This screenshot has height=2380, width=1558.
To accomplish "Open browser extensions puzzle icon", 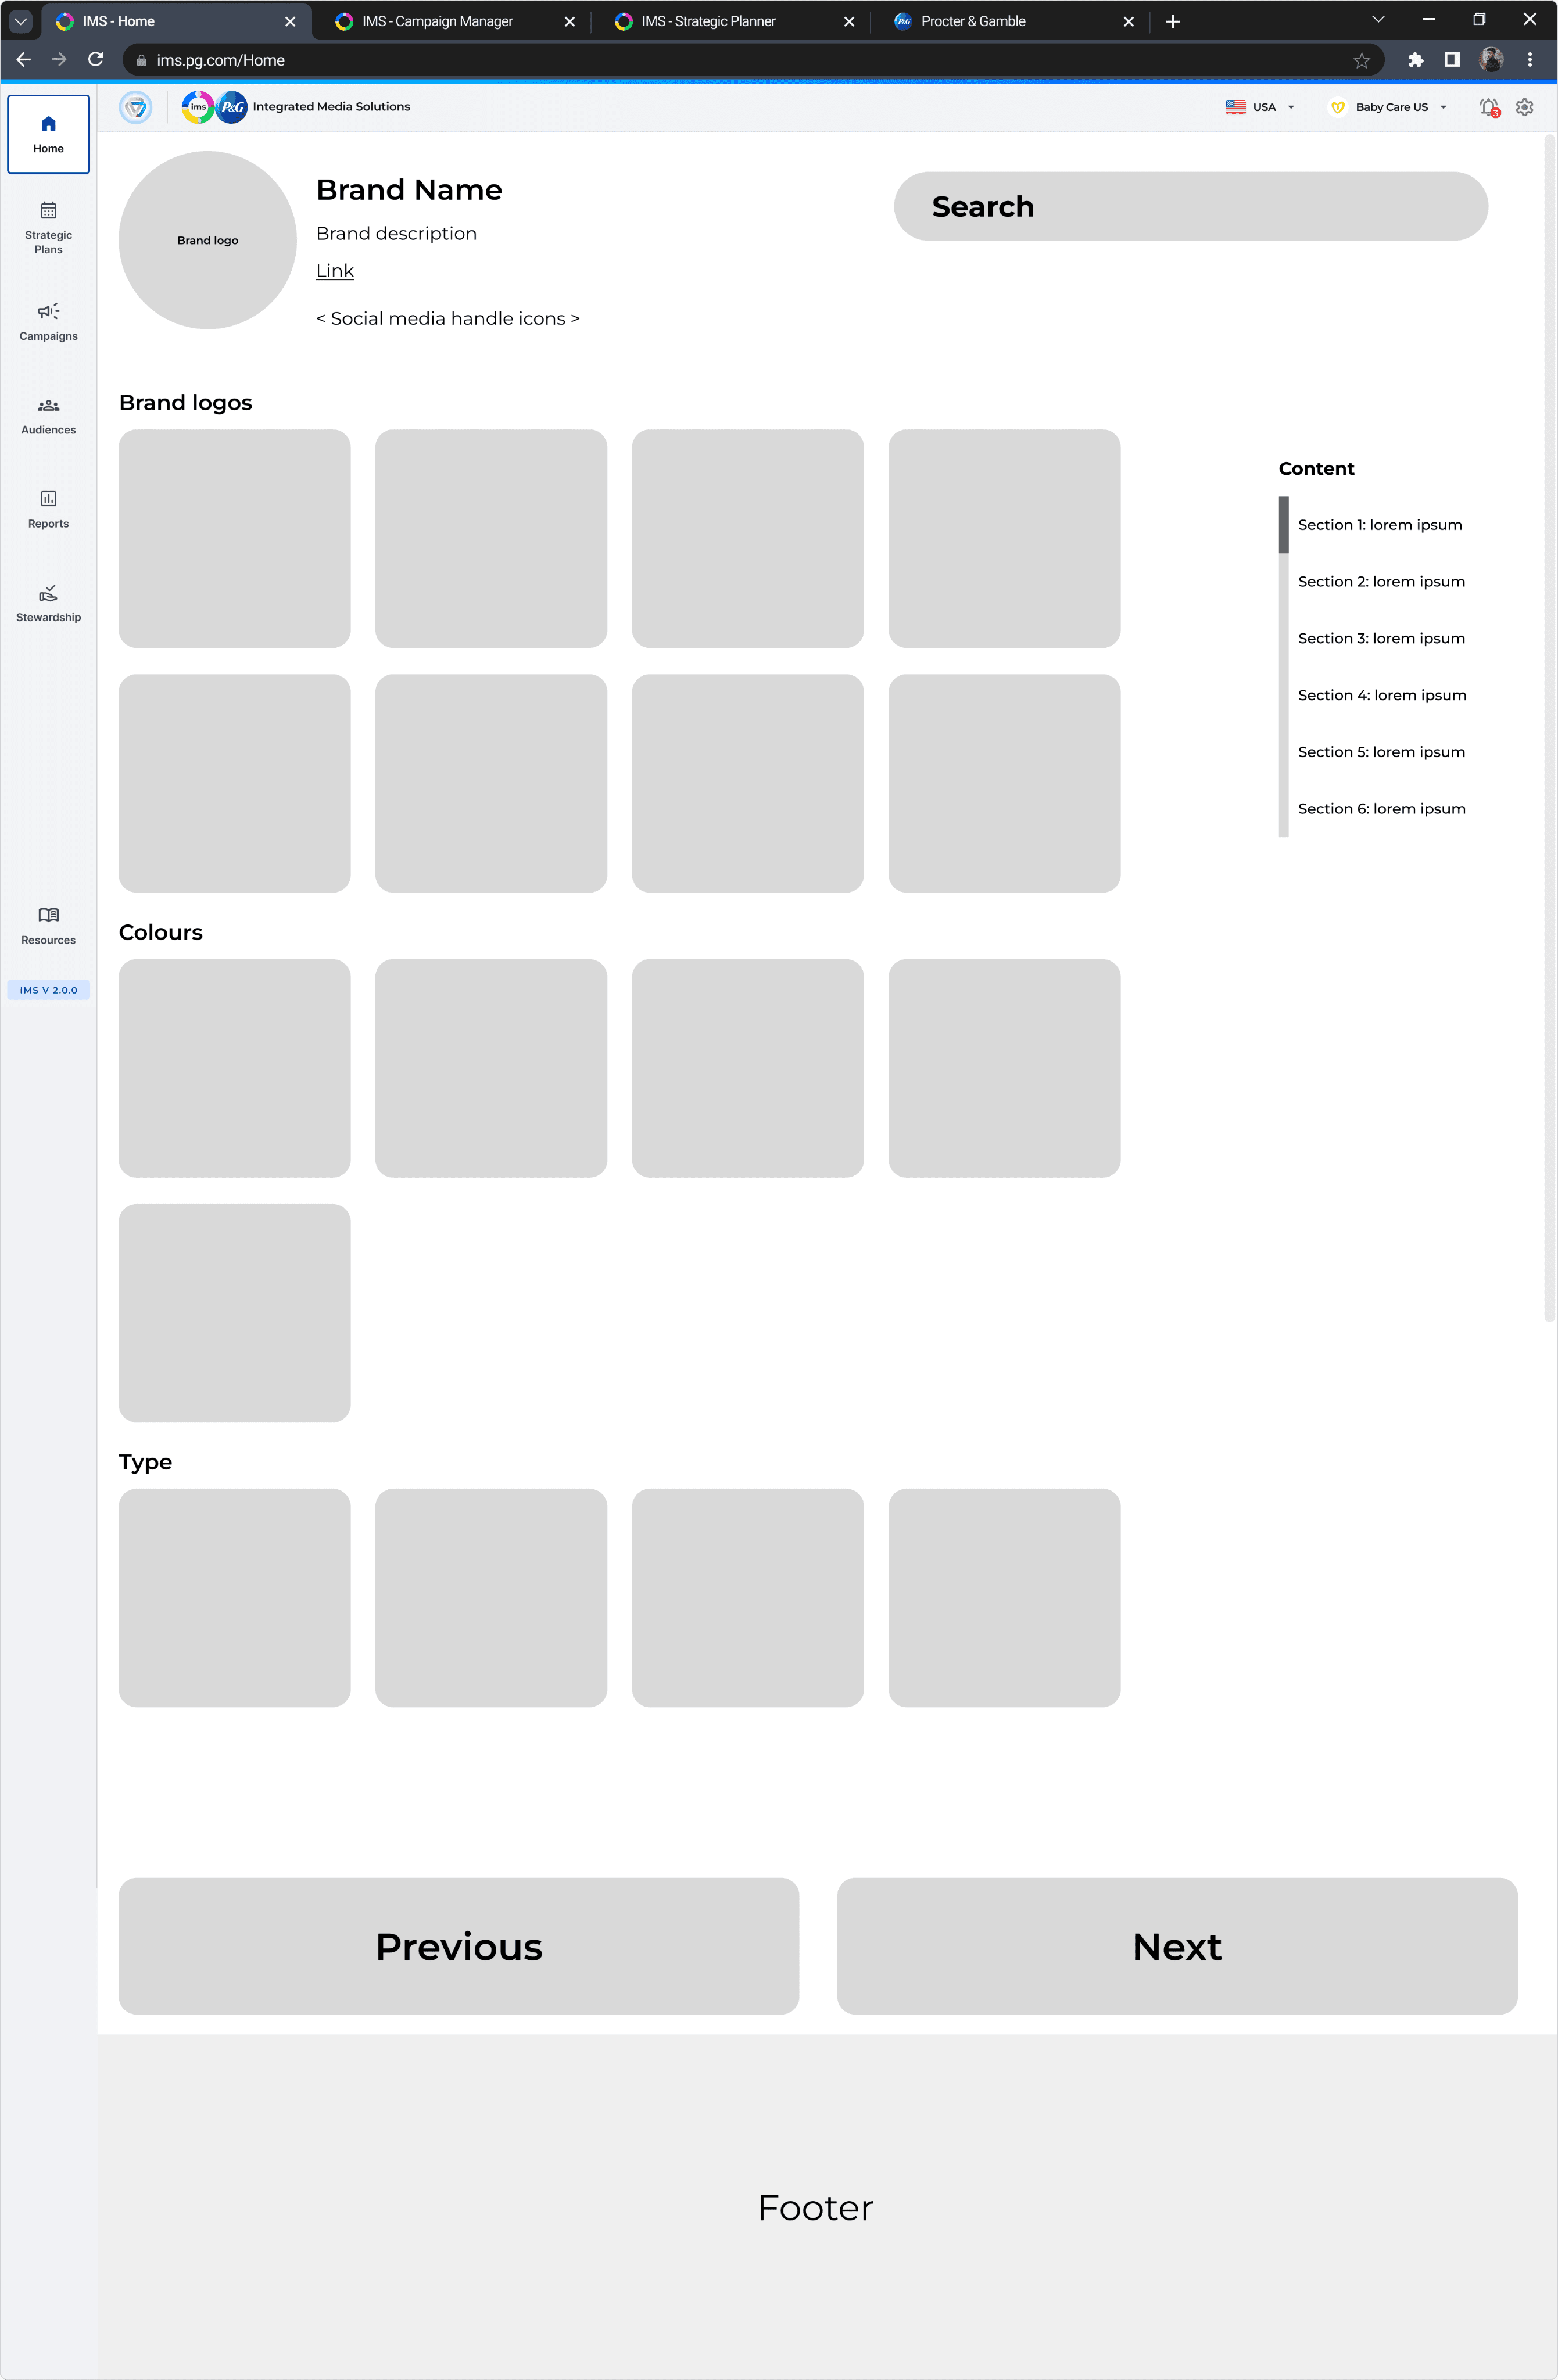I will coord(1415,60).
